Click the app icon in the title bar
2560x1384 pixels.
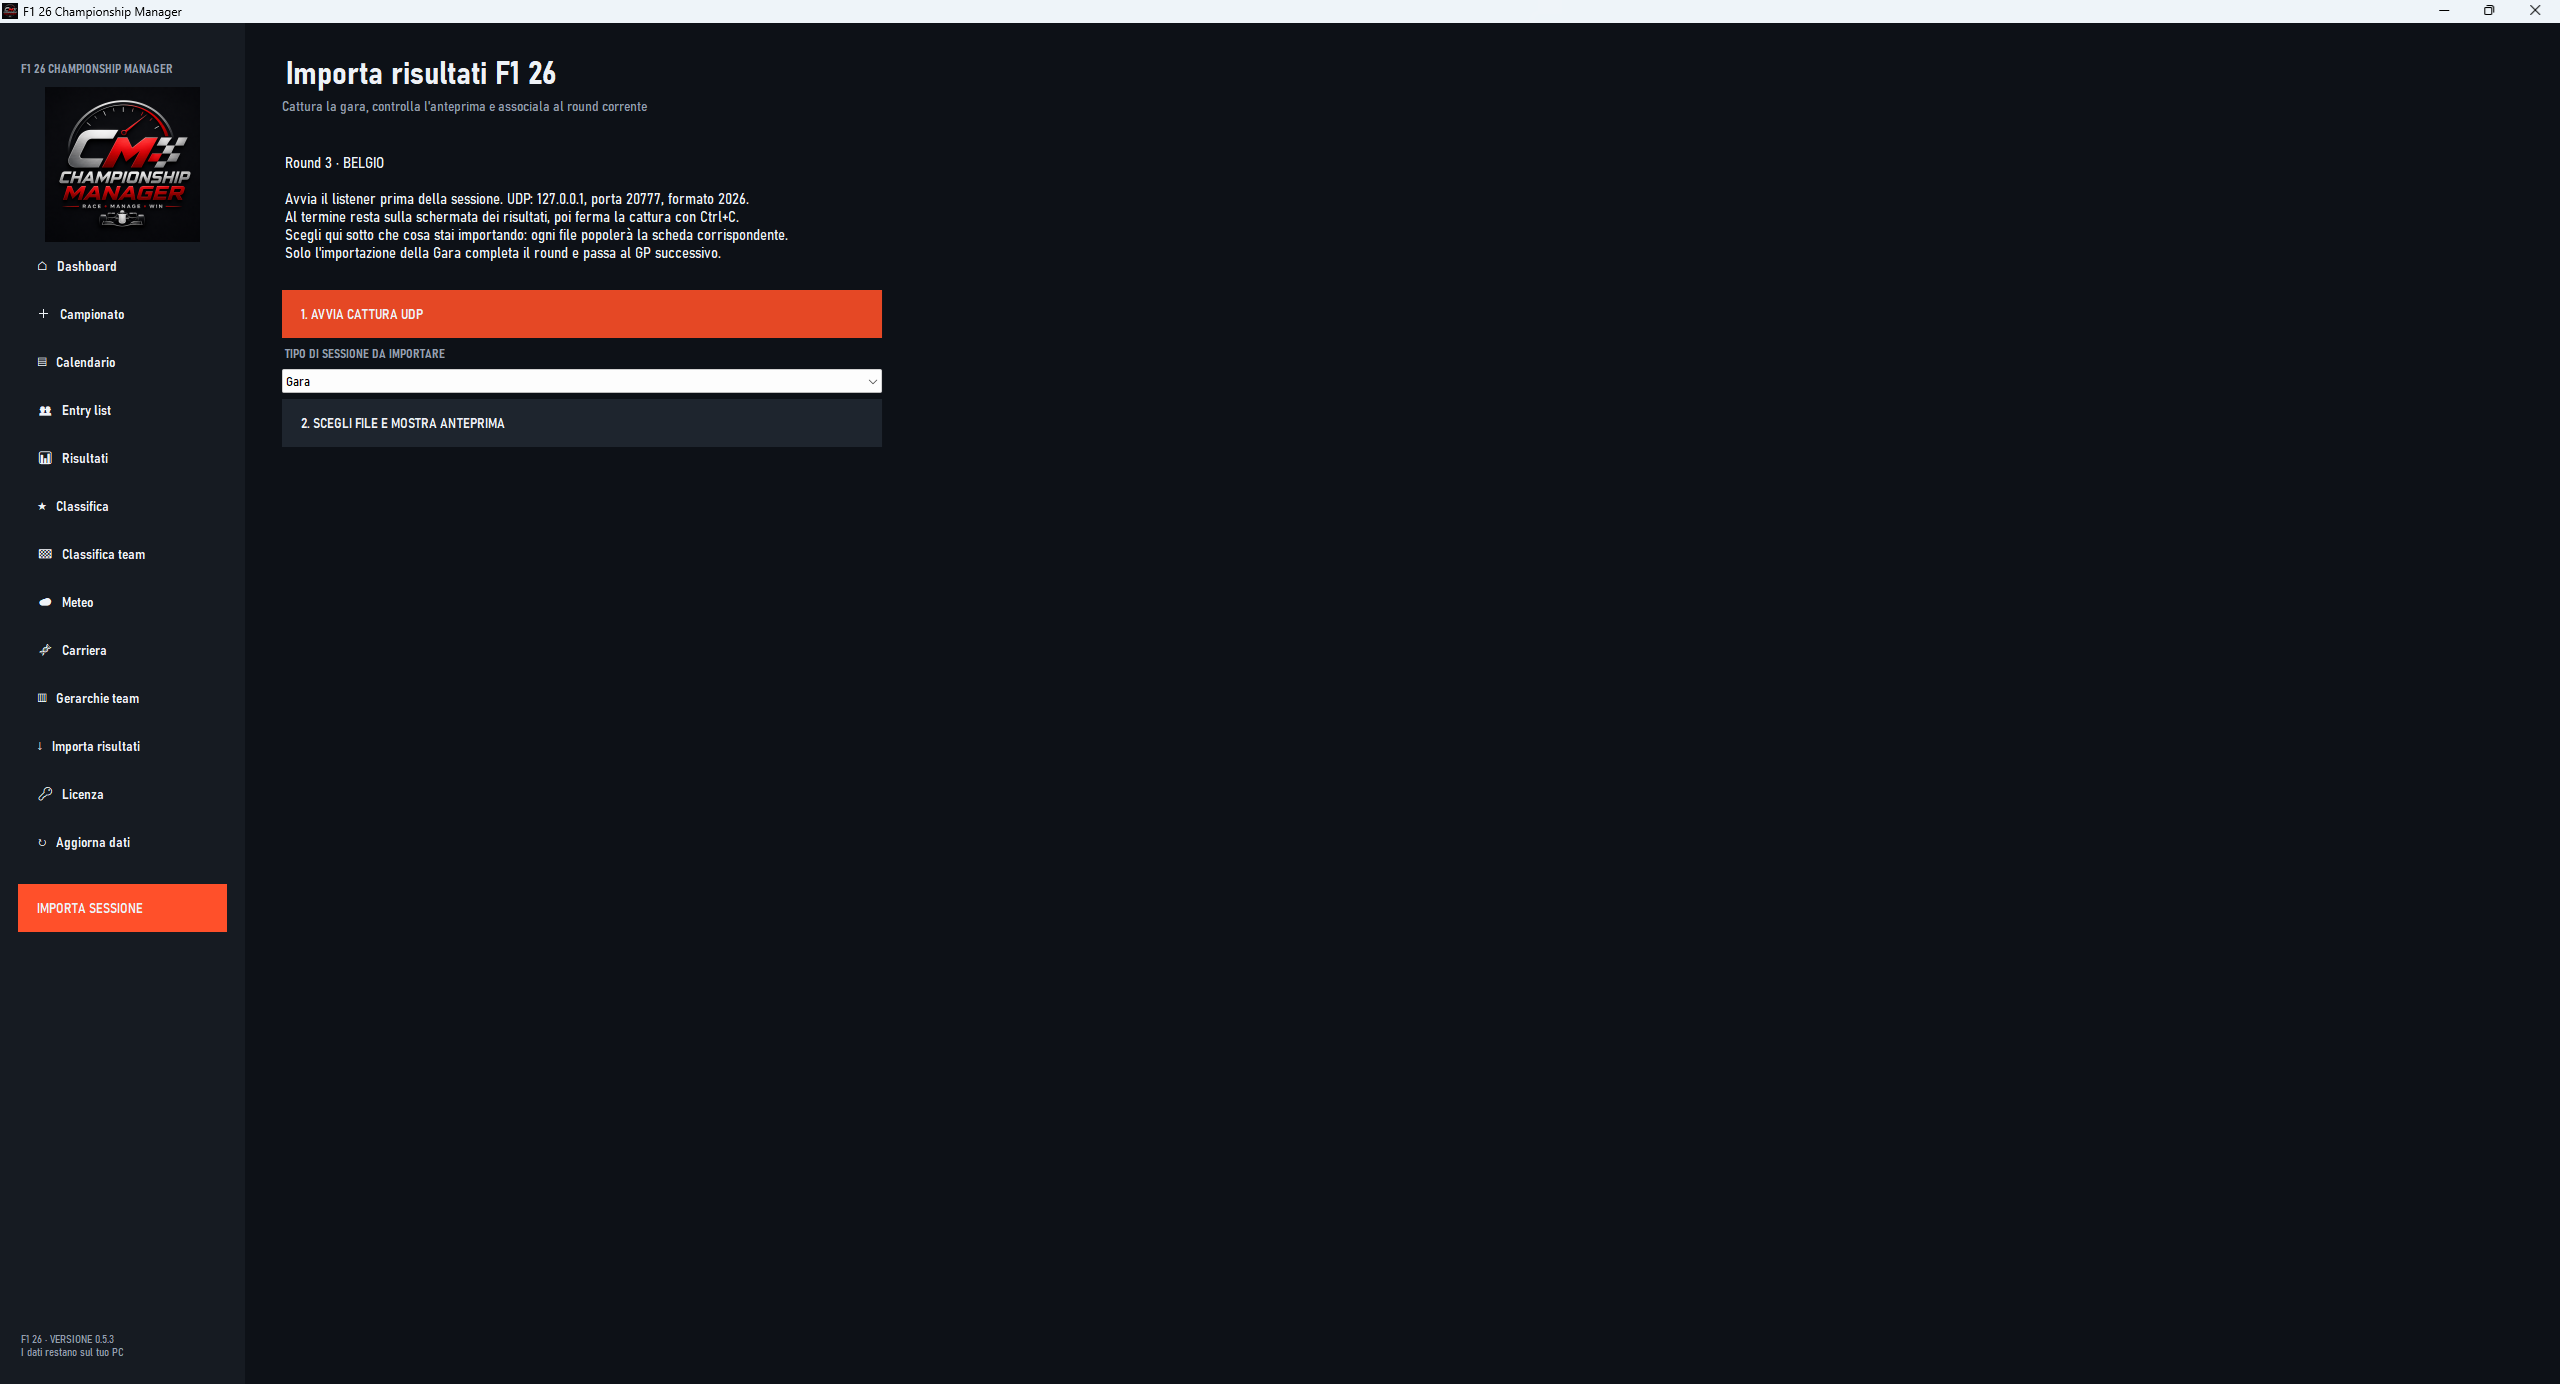(x=10, y=11)
